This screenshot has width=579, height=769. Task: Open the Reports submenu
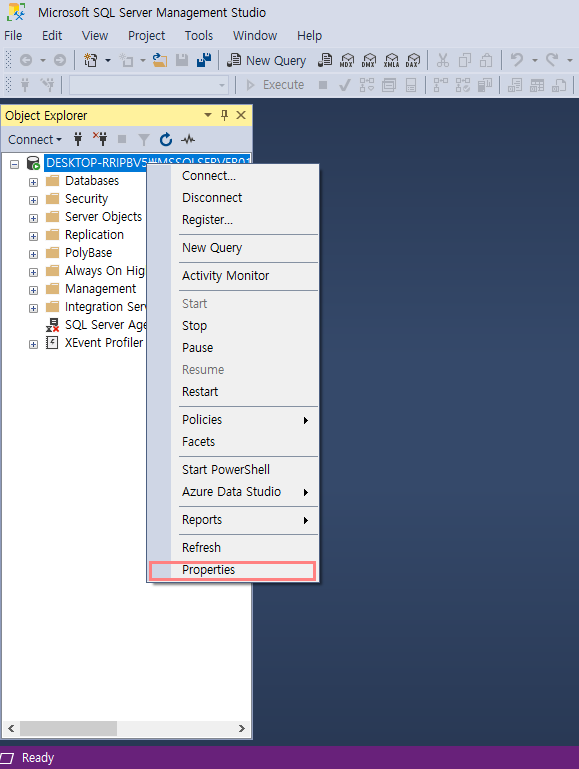pos(232,520)
